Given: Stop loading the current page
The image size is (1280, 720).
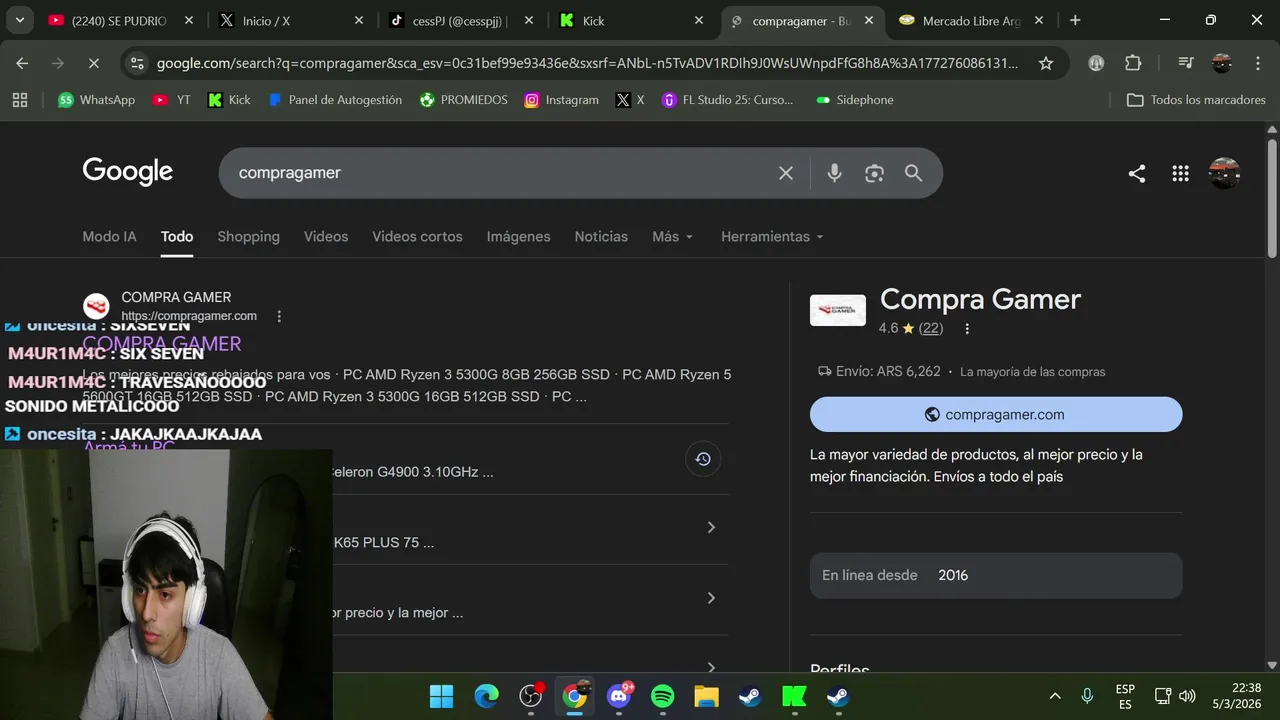Looking at the screenshot, I should 93,63.
